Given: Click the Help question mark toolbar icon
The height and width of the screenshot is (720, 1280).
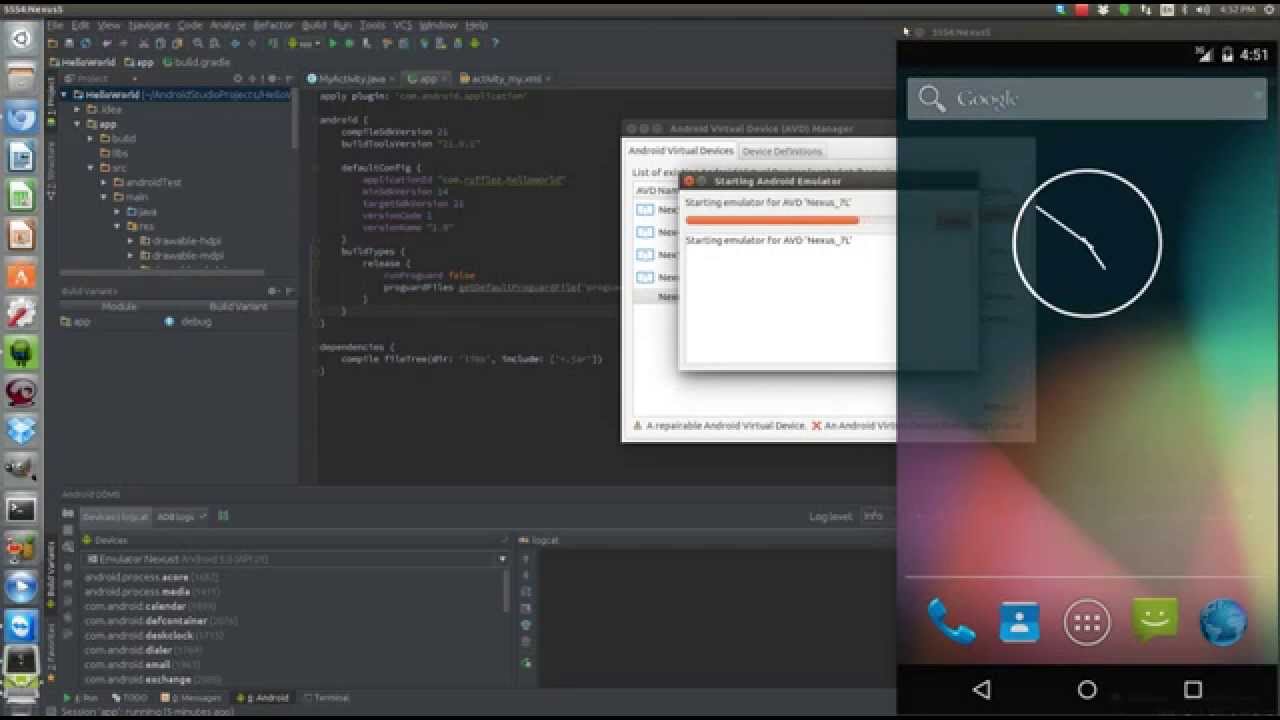Looking at the screenshot, I should click(x=495, y=43).
